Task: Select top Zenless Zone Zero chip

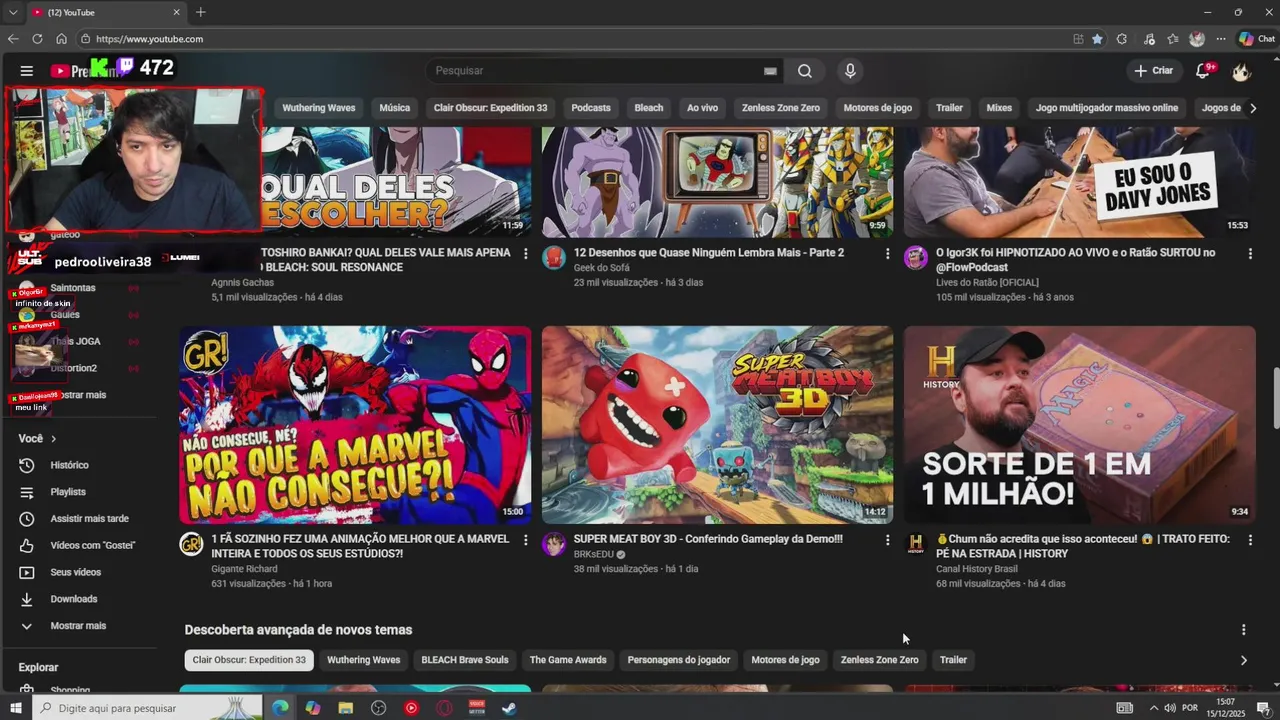Action: click(x=781, y=108)
